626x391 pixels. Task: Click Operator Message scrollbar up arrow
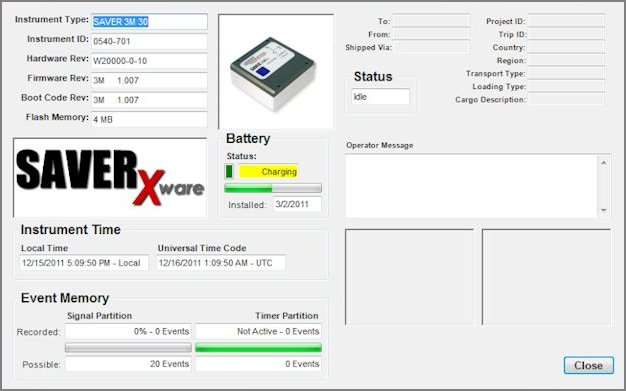(604, 163)
